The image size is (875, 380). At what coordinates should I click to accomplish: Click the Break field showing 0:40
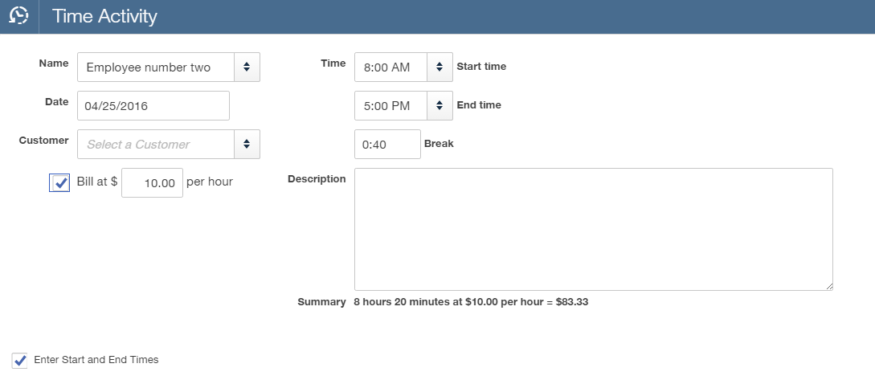(x=387, y=144)
